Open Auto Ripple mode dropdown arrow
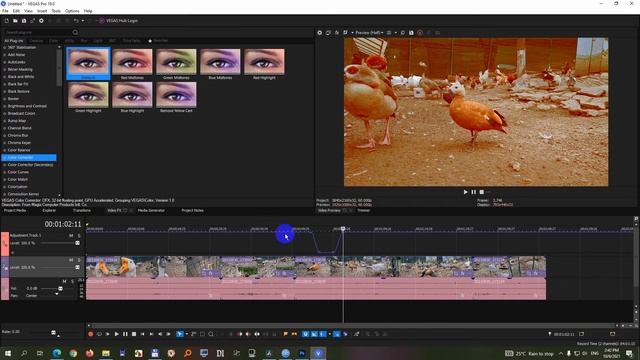 [329, 334]
